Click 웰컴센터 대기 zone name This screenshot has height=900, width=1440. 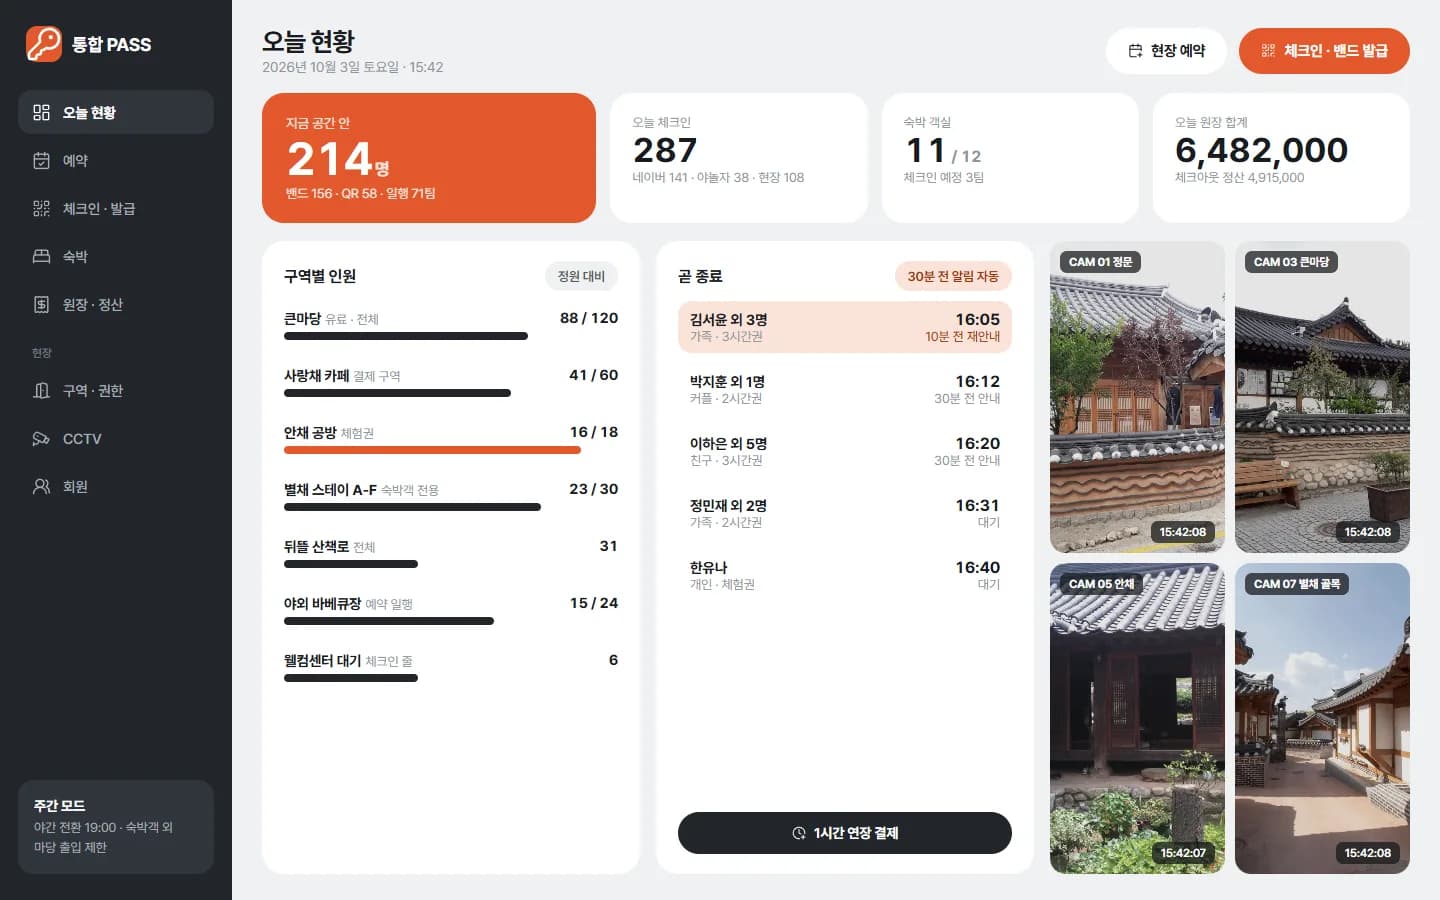pos(322,660)
